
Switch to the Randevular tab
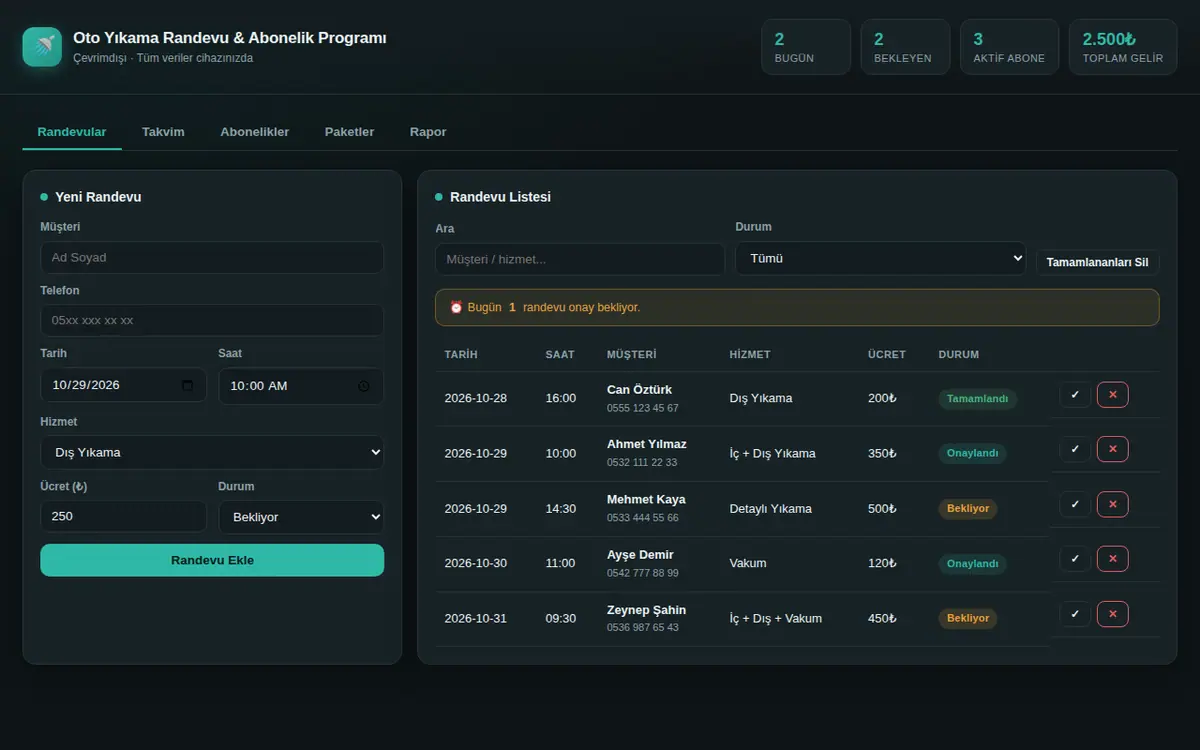tap(72, 132)
